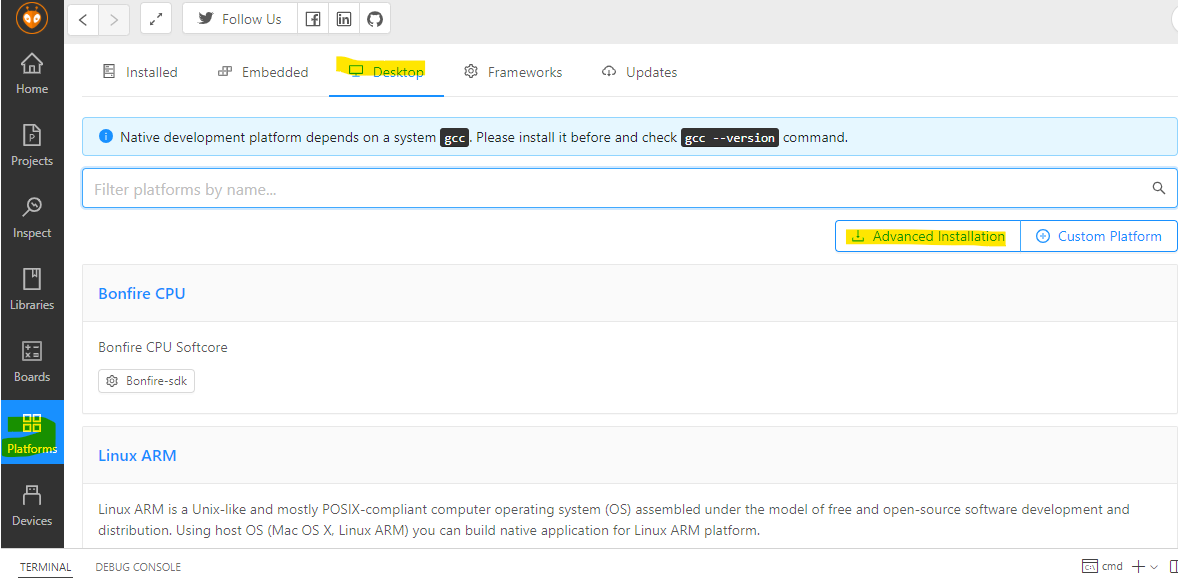Open the LinkedIn icon link
Screen dimensions: 1178x583
[343, 20]
